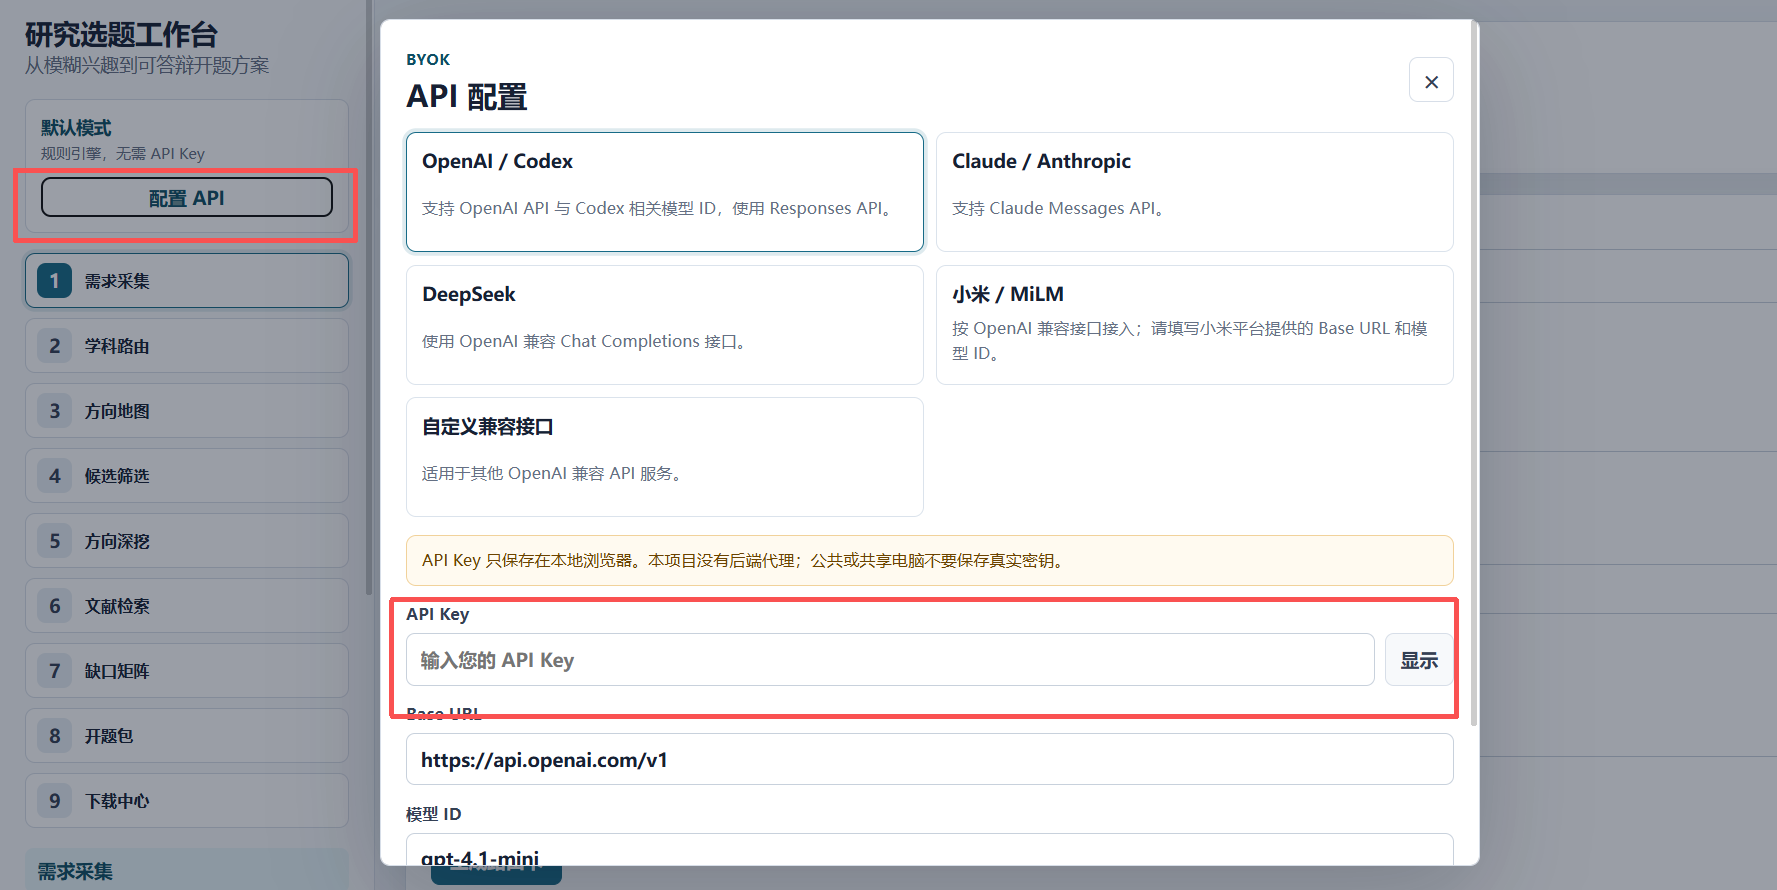
Task: Pick the DeepSeek provider card
Action: [x=665, y=325]
